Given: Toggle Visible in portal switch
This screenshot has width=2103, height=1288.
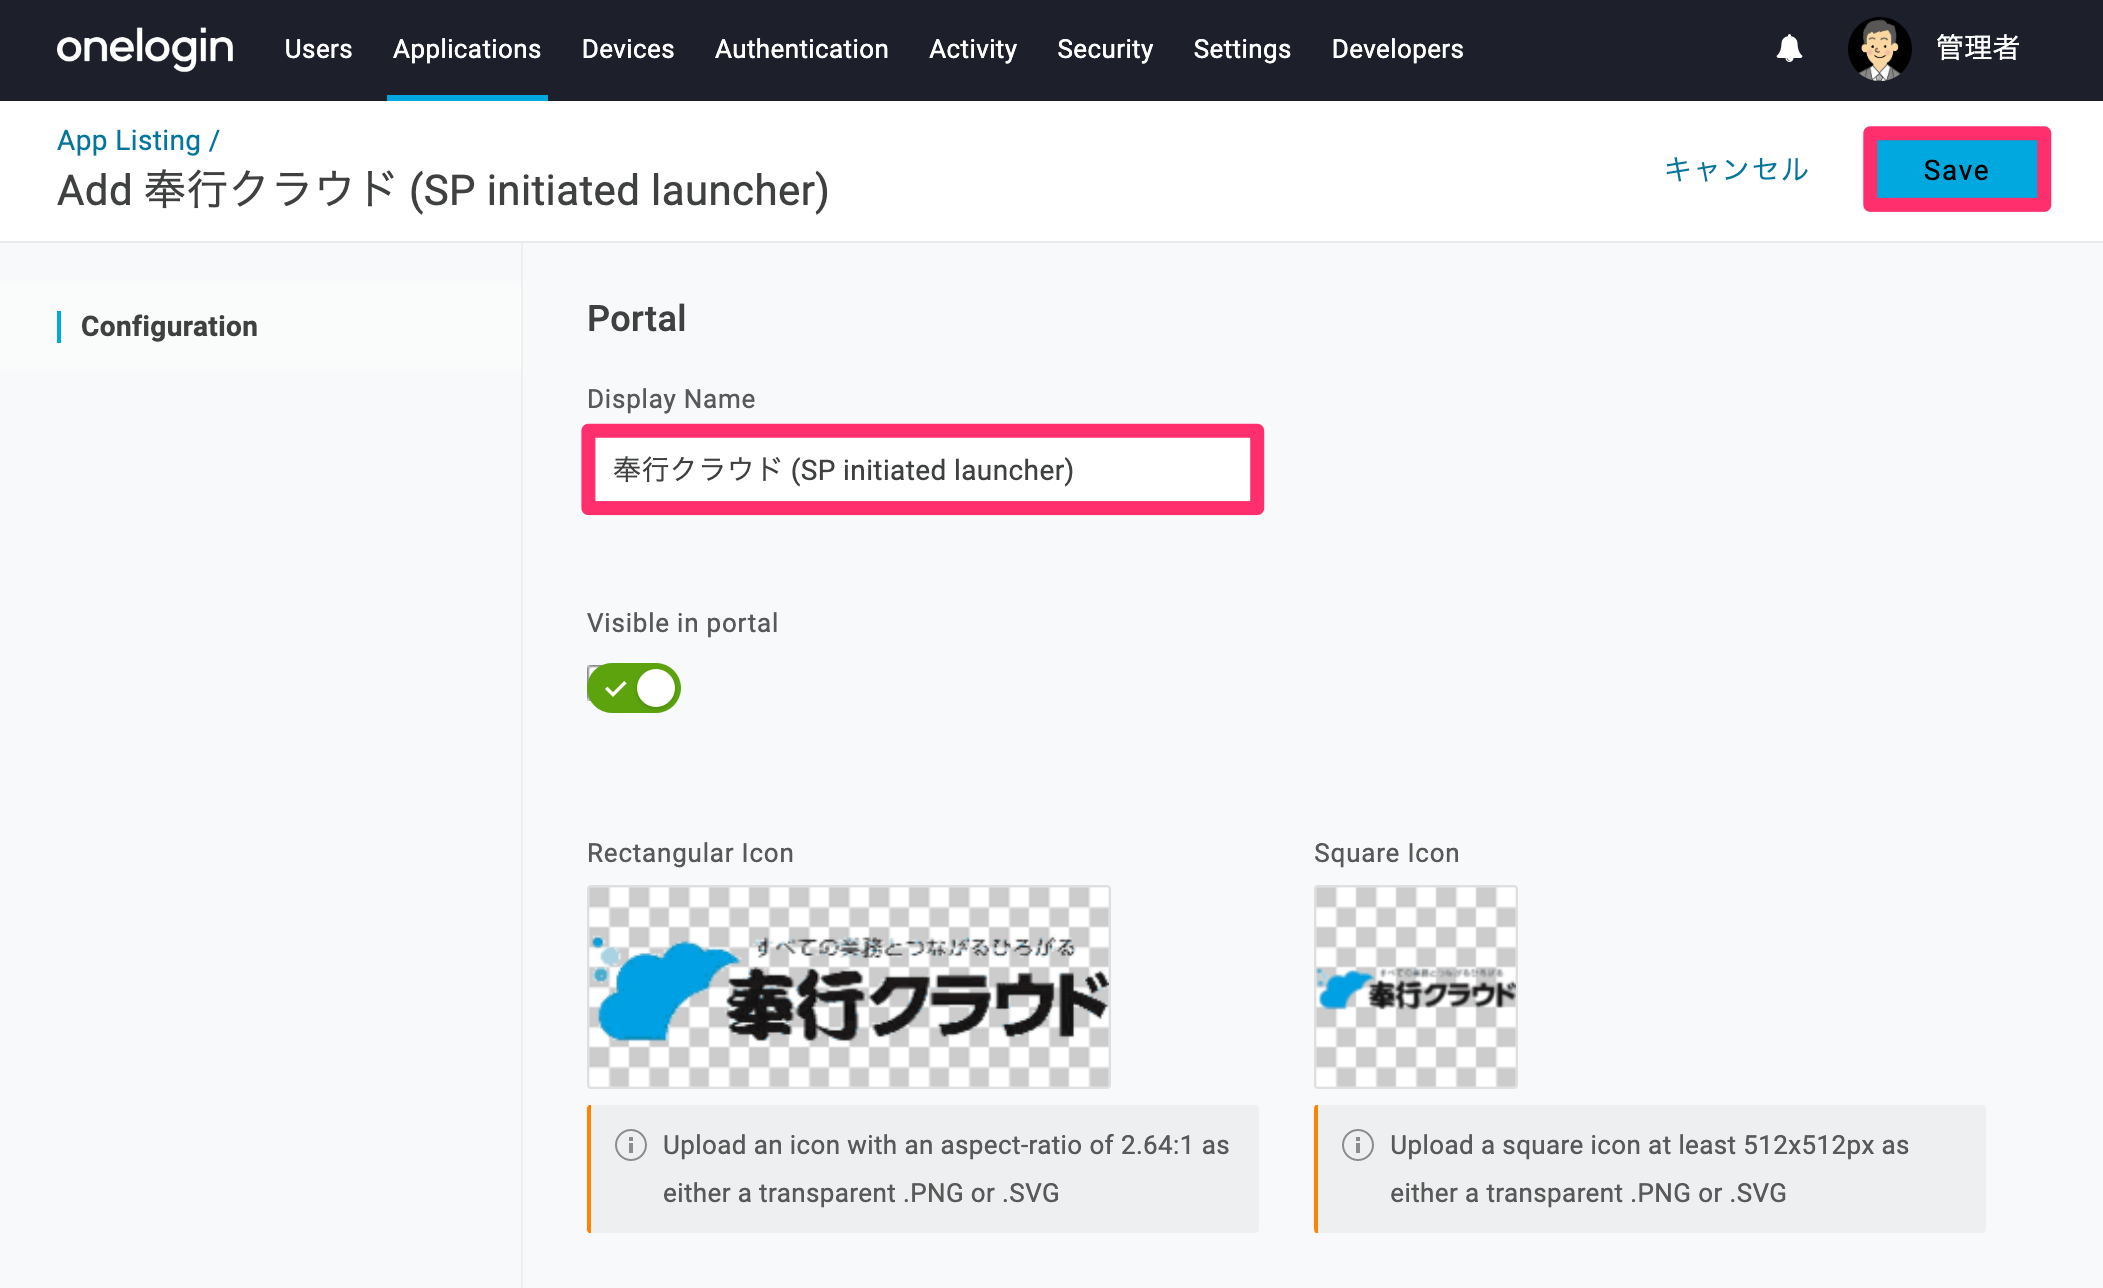Looking at the screenshot, I should click(634, 688).
